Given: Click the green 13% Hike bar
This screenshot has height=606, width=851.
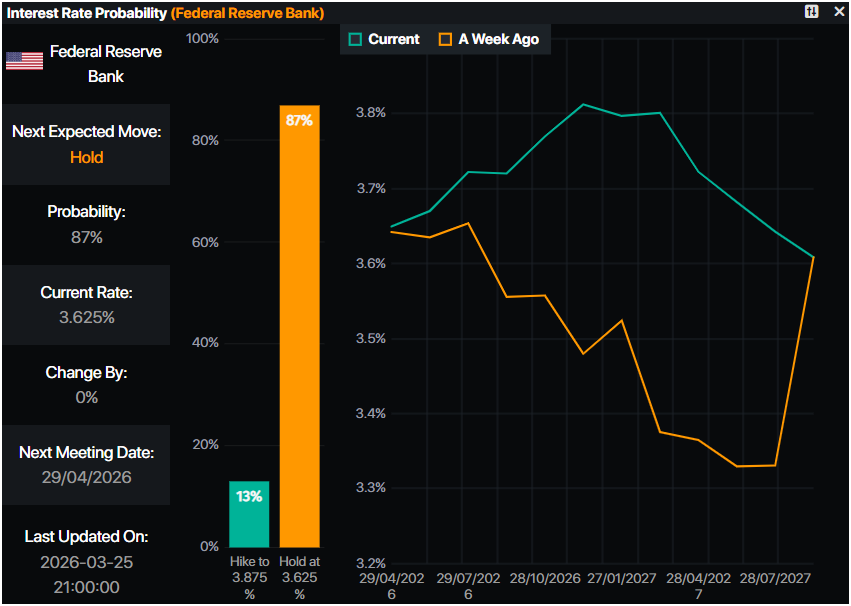Looking at the screenshot, I should 249,513.
